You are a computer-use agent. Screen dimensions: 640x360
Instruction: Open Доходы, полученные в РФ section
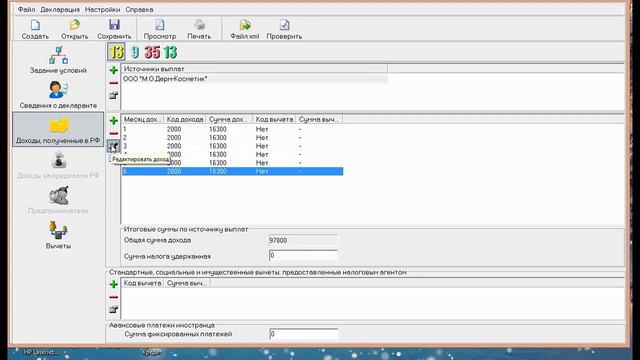[x=58, y=130]
